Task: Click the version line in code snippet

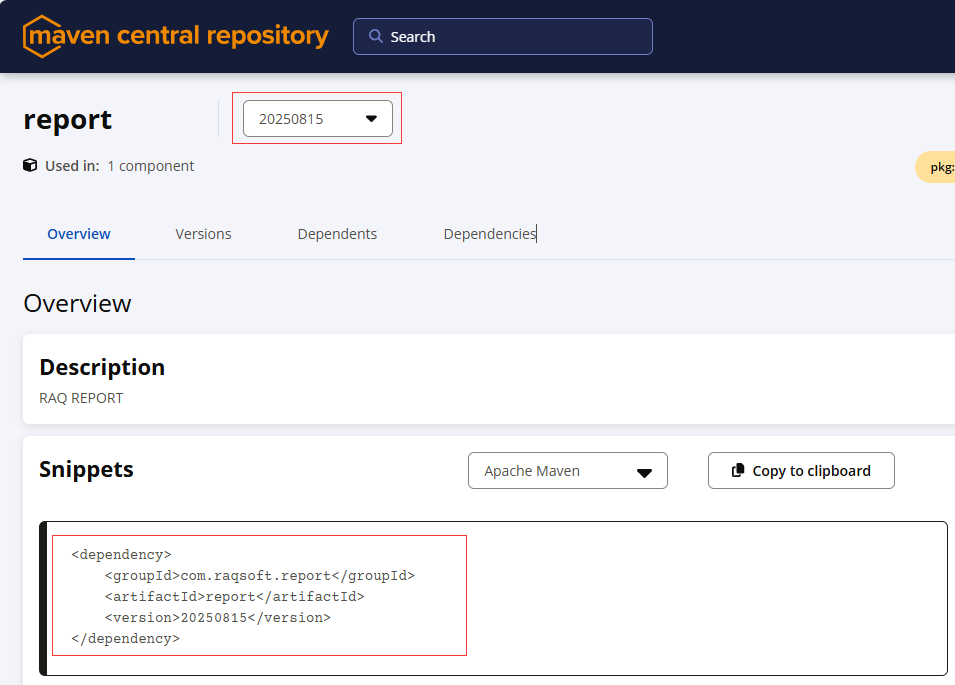Action: (x=217, y=618)
